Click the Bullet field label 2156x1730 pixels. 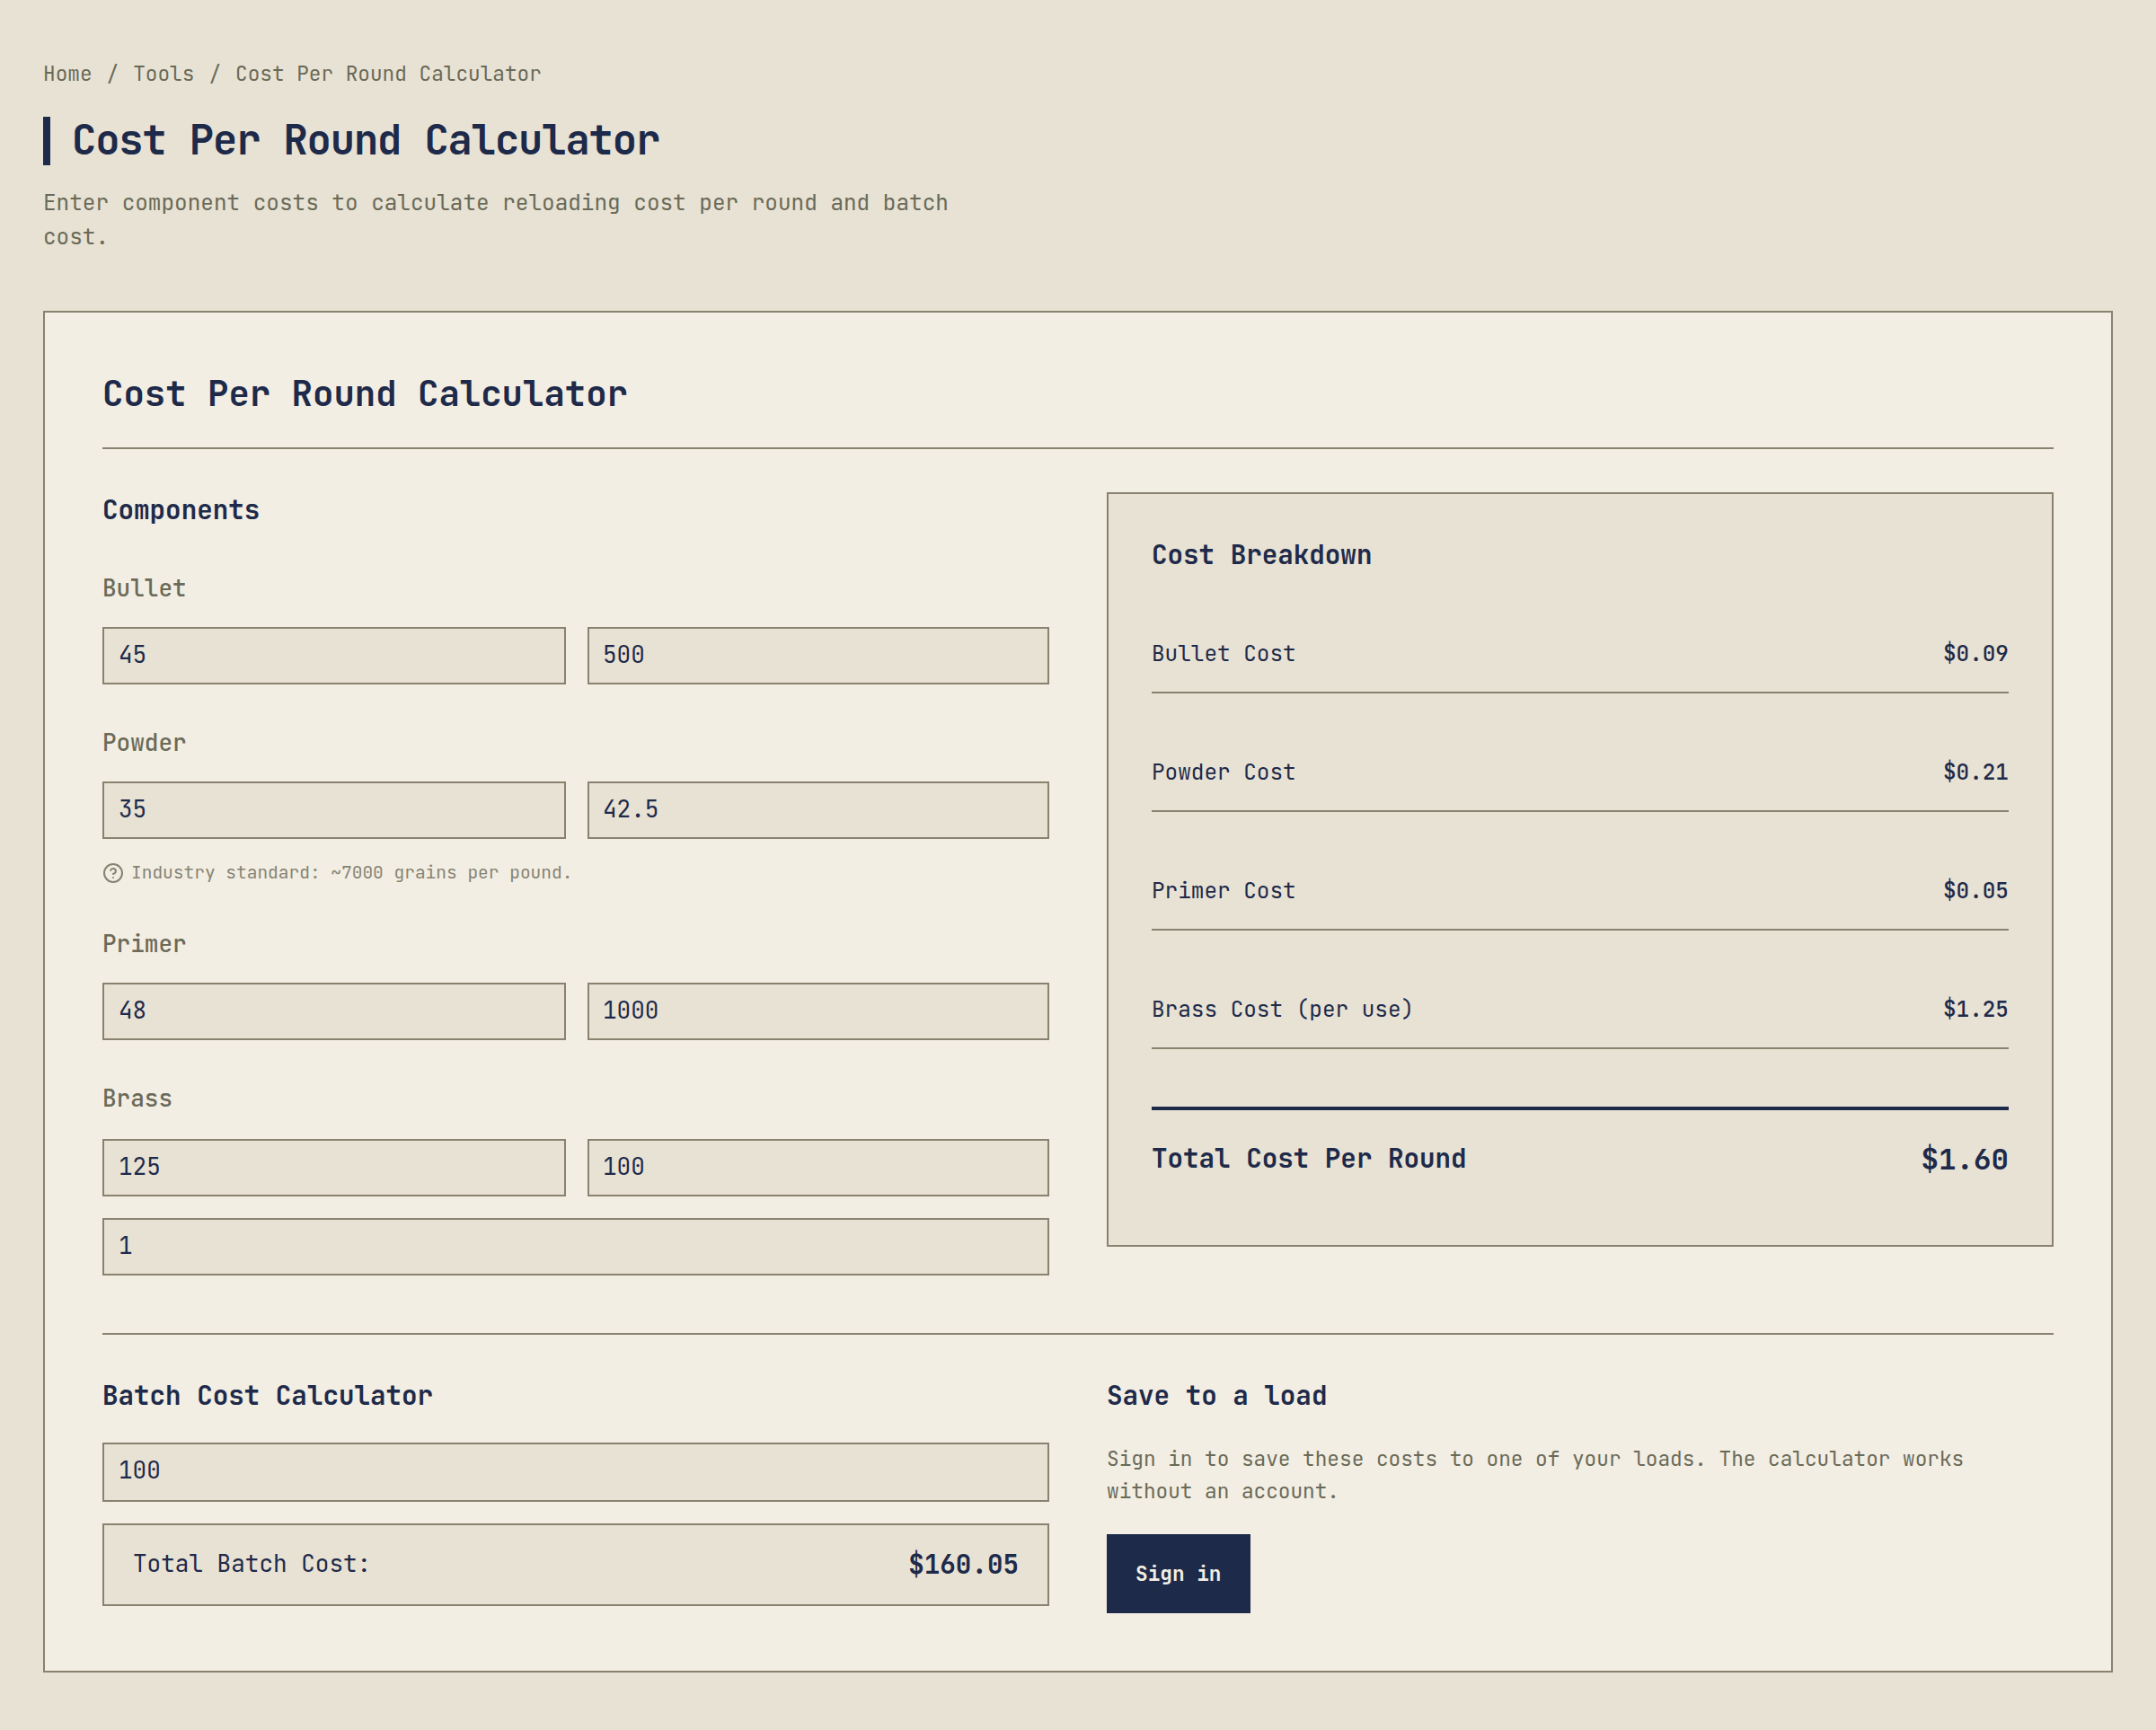tap(144, 589)
